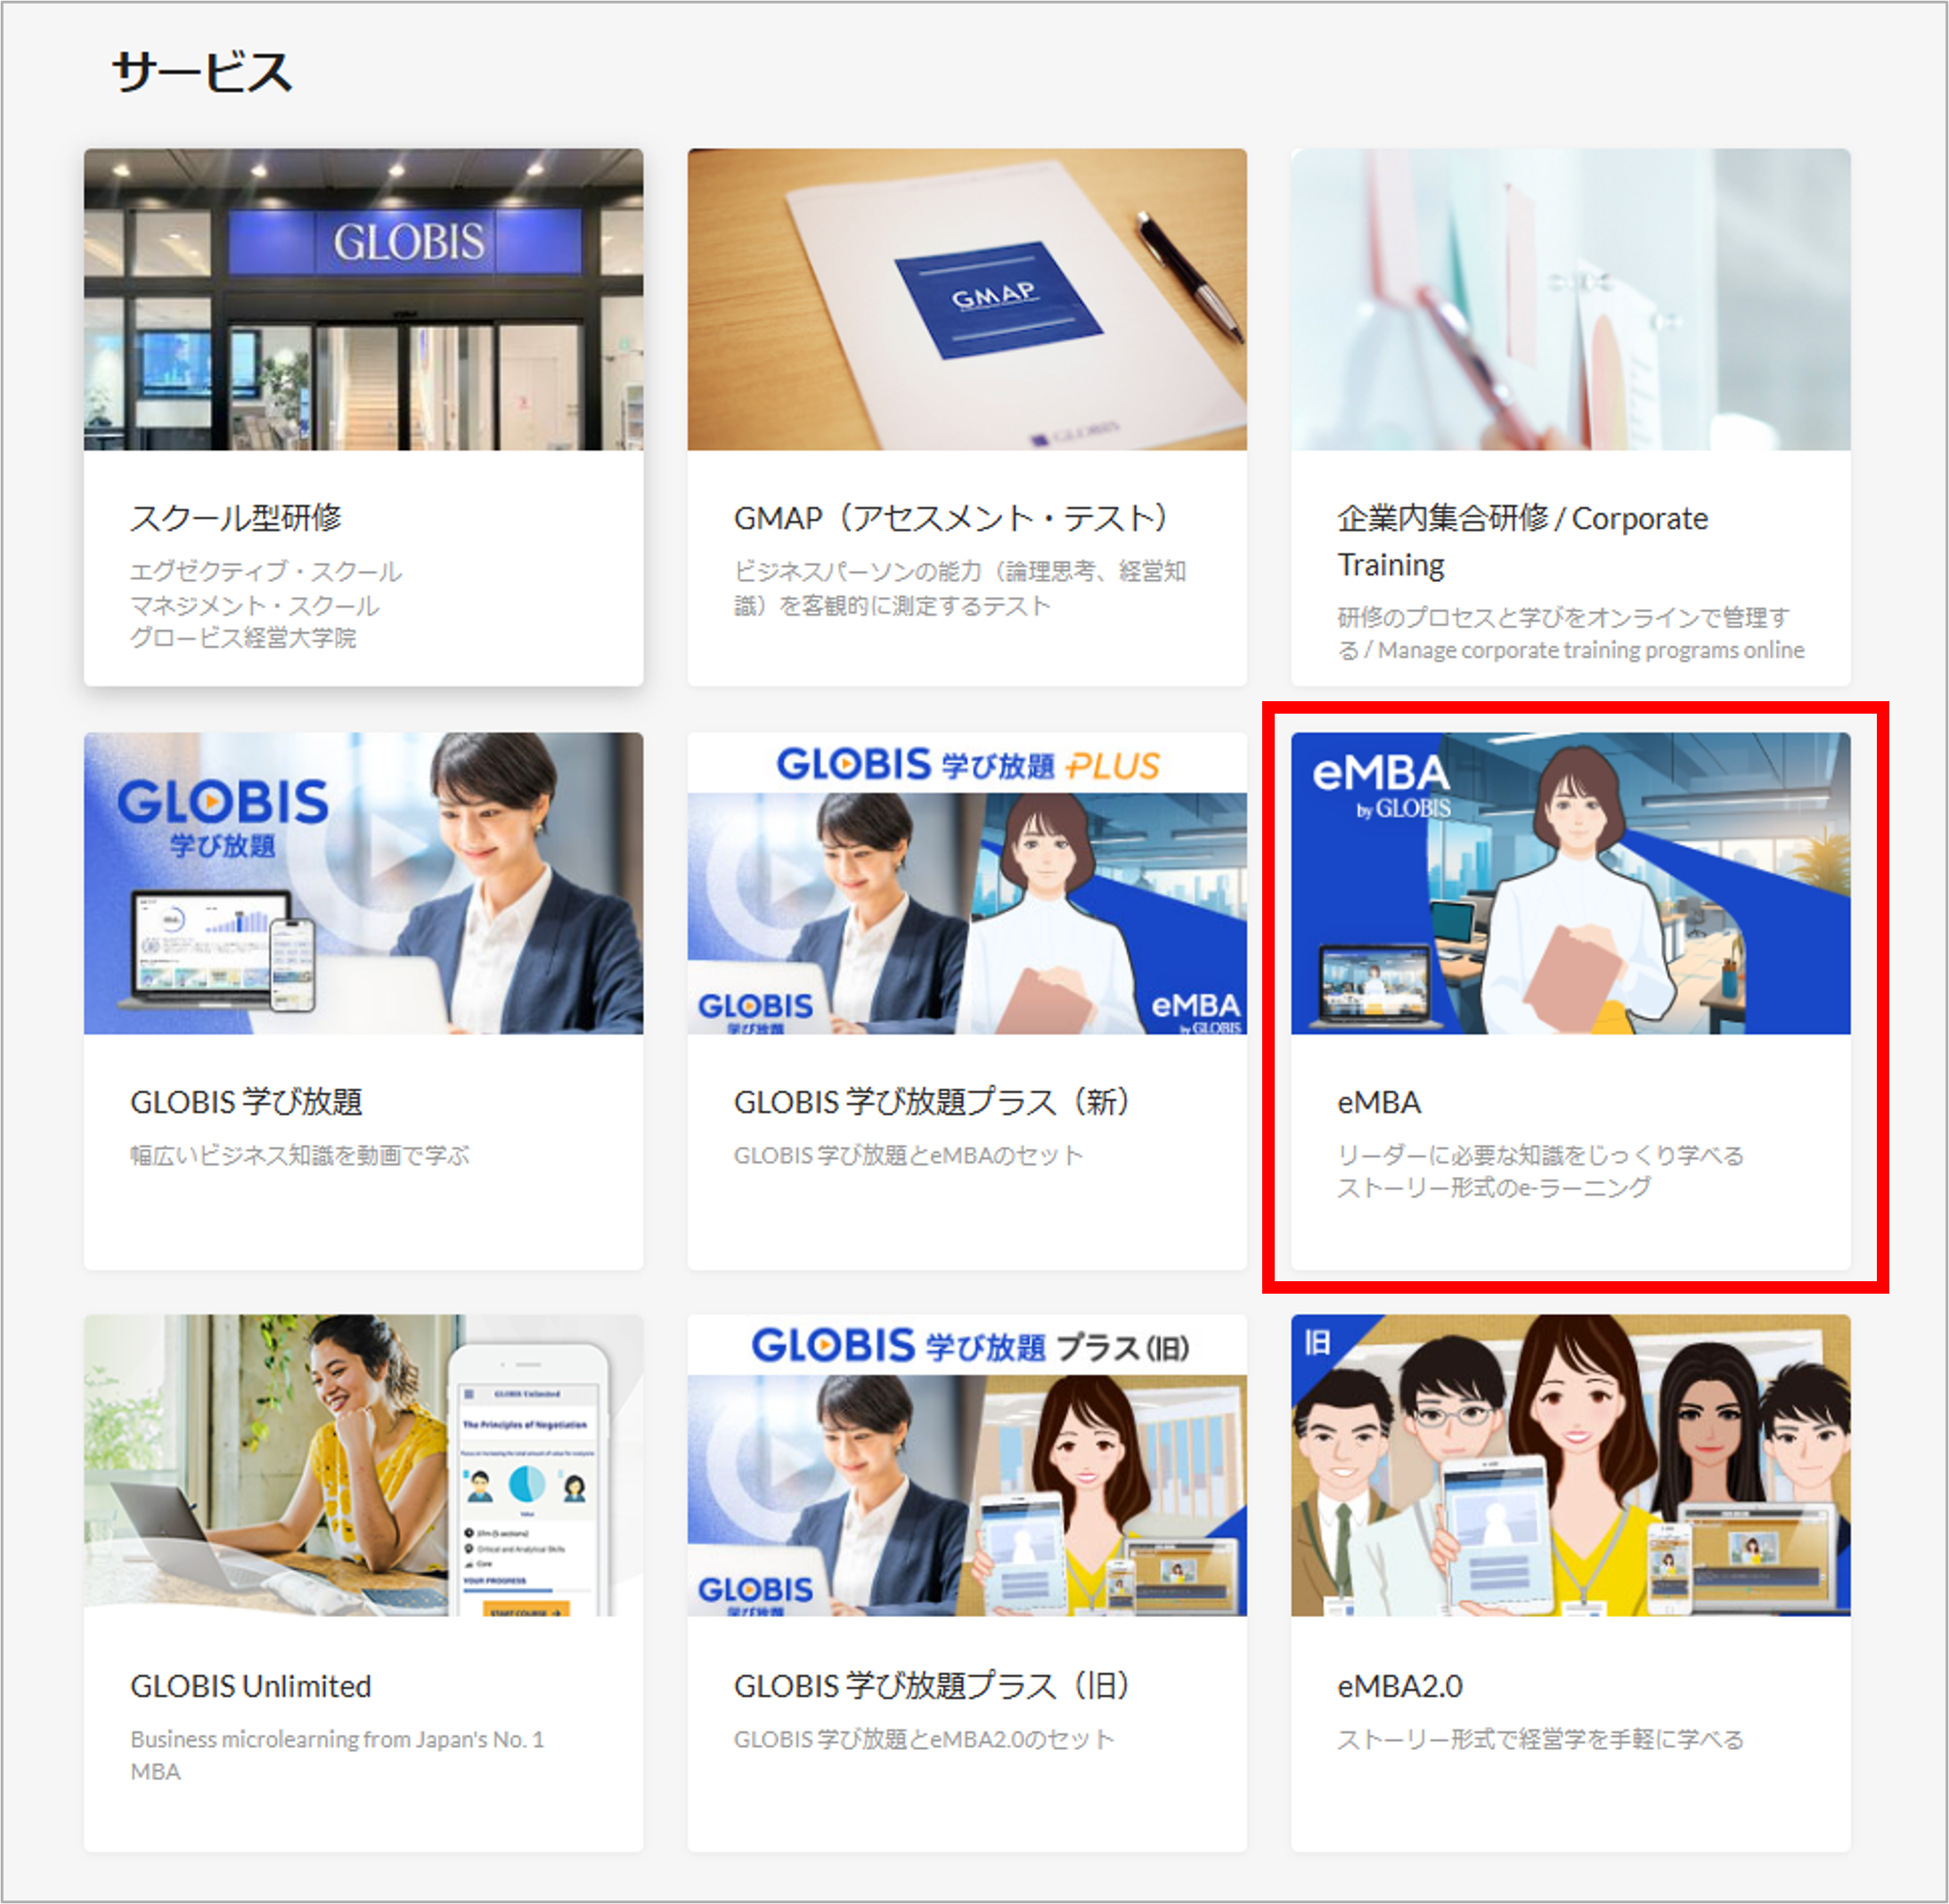Click the GLOBIS 学び放題プラス（旧） title

coord(932,1685)
